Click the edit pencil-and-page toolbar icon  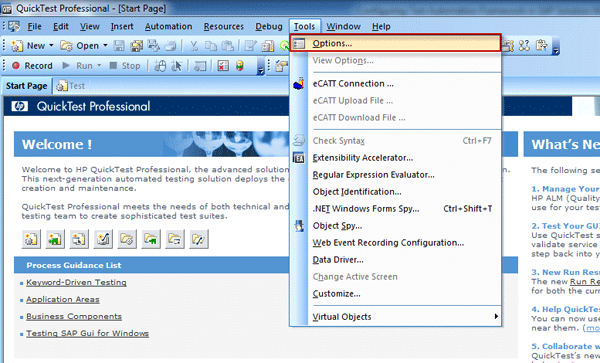(x=250, y=46)
